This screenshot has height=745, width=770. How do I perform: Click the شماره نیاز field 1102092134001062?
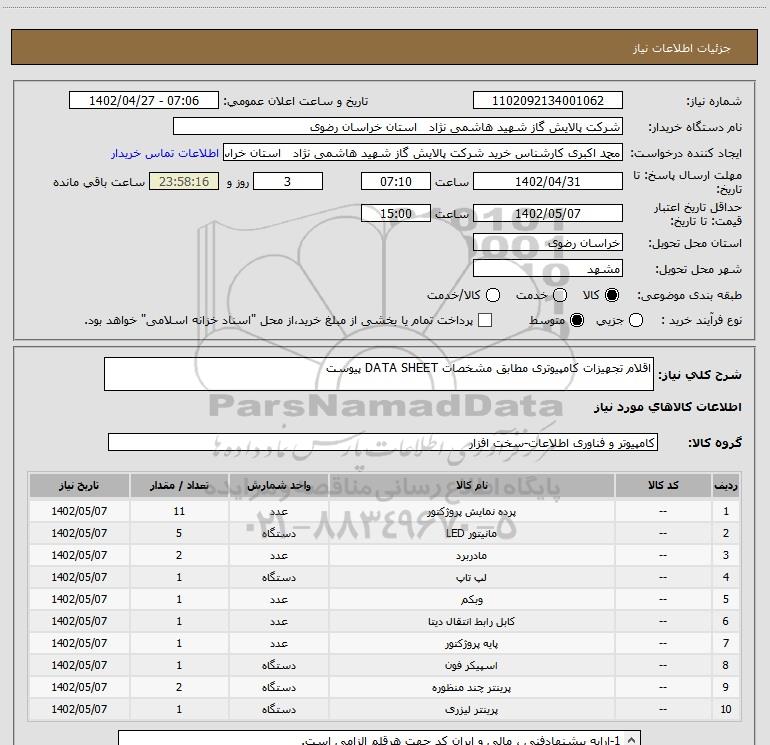547,101
